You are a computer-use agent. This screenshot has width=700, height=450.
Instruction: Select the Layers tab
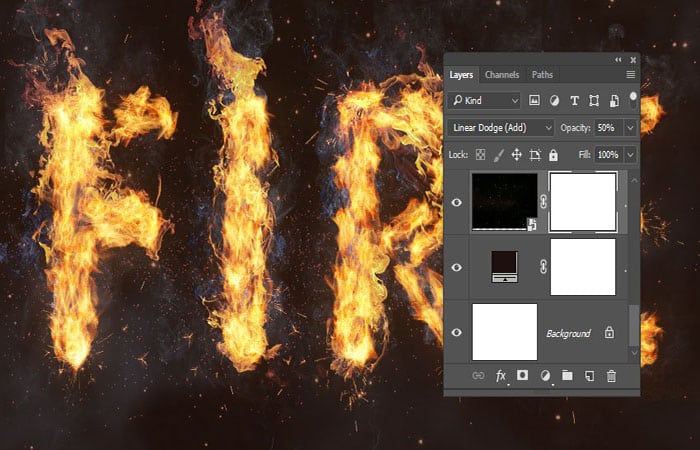click(x=461, y=75)
